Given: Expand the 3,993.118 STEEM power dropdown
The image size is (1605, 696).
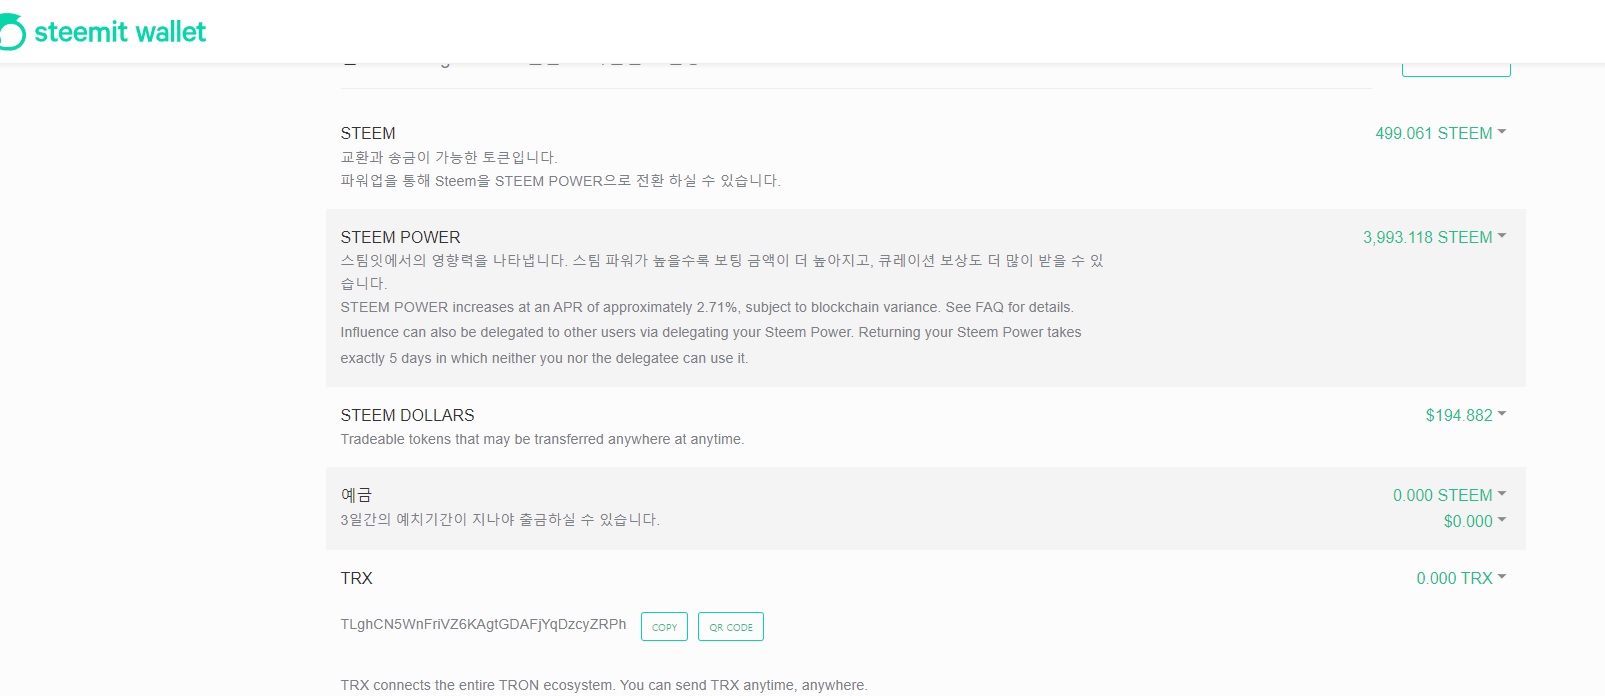Looking at the screenshot, I should point(1434,237).
